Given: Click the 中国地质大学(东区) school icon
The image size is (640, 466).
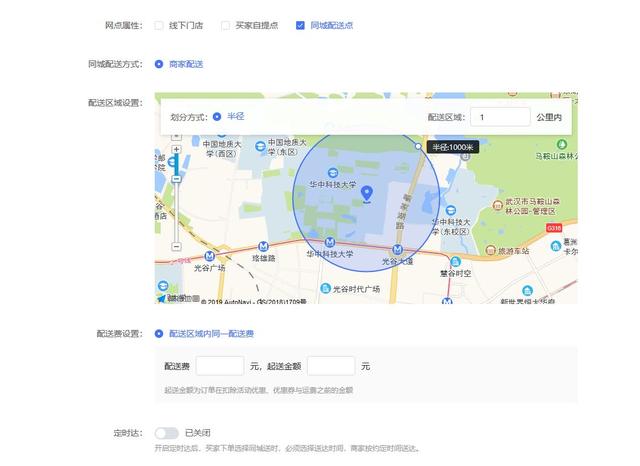Looking at the screenshot, I should 260,146.
